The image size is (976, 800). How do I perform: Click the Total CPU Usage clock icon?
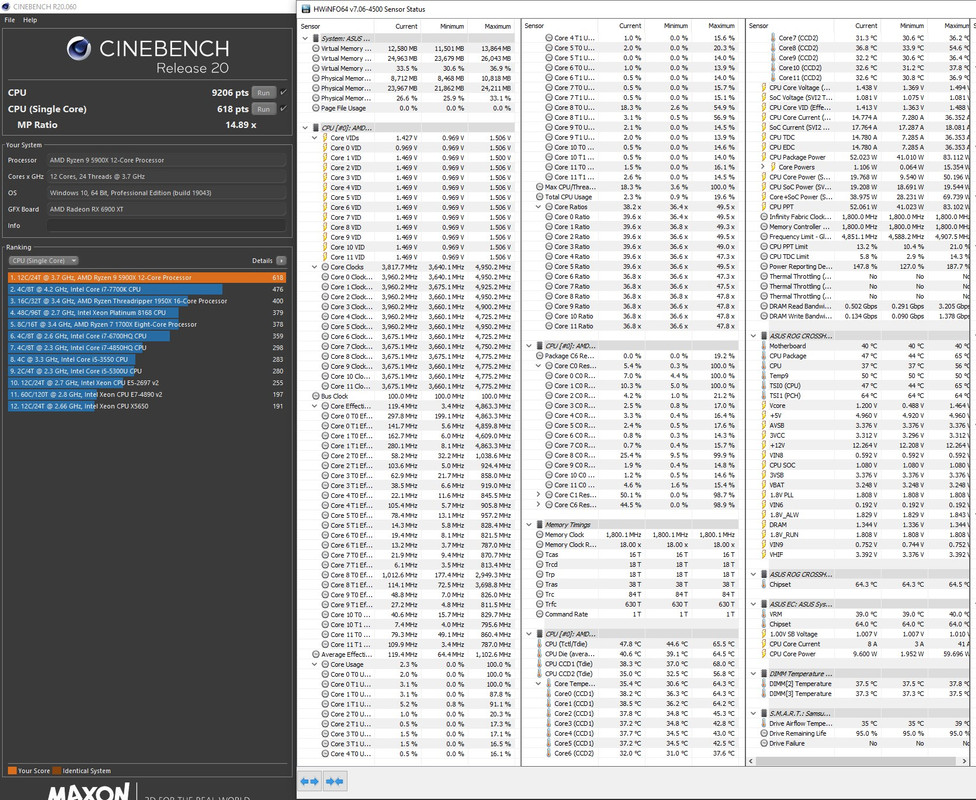(540, 197)
